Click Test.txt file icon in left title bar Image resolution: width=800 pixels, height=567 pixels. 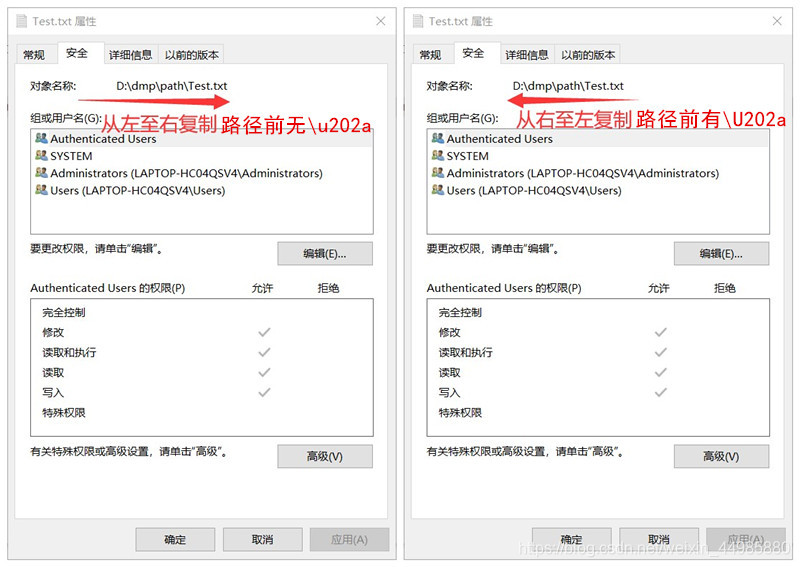[21, 21]
